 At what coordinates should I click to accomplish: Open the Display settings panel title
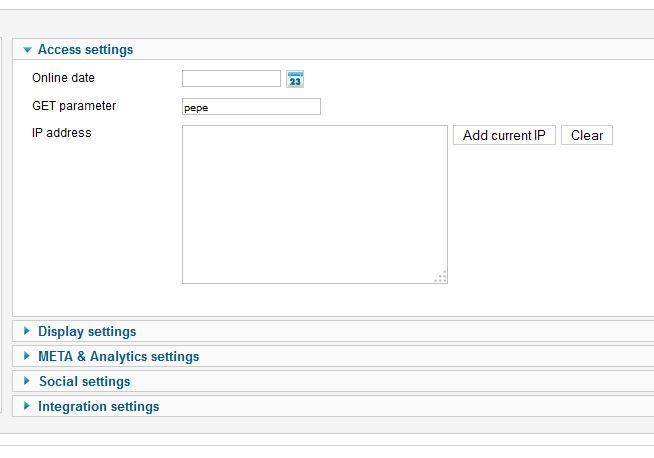tap(87, 331)
